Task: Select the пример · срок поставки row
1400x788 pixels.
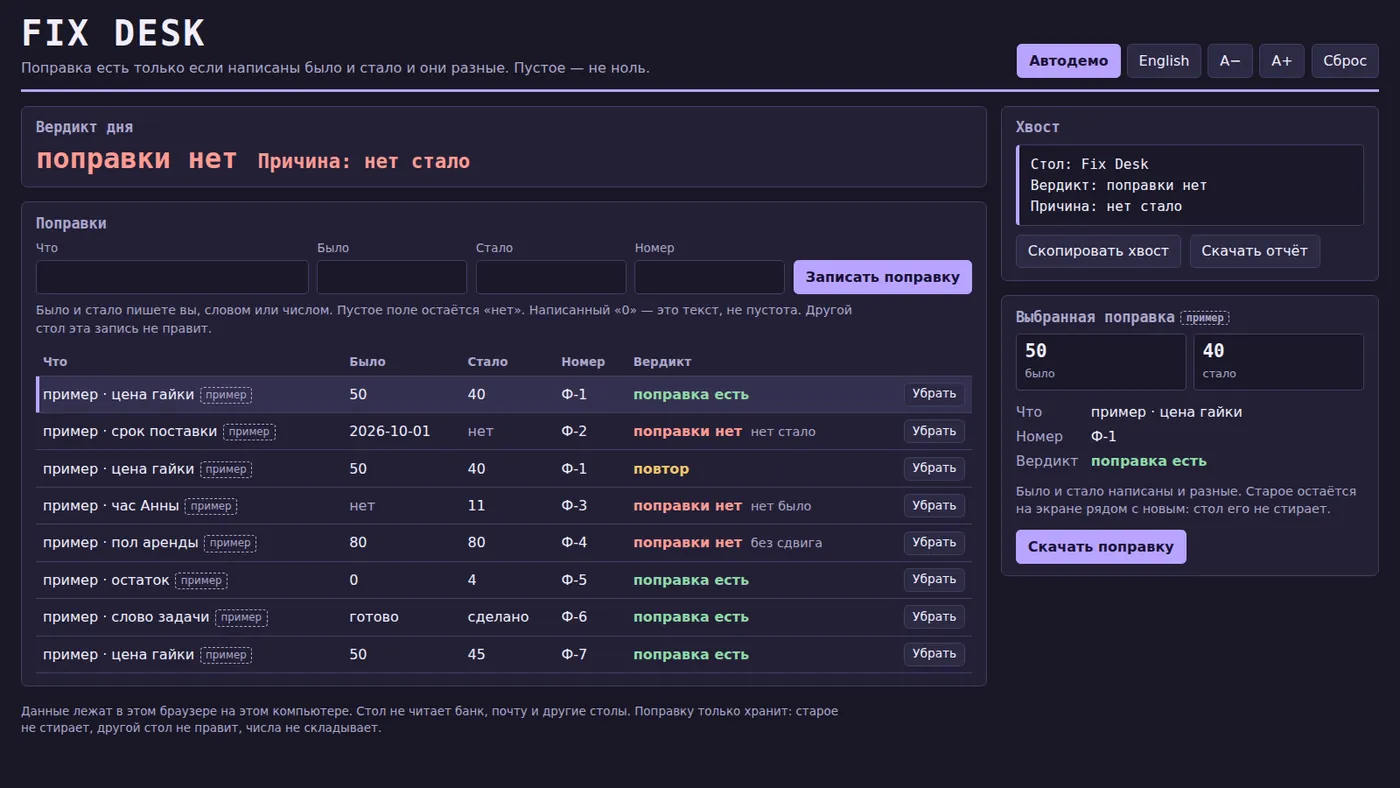Action: click(504, 431)
